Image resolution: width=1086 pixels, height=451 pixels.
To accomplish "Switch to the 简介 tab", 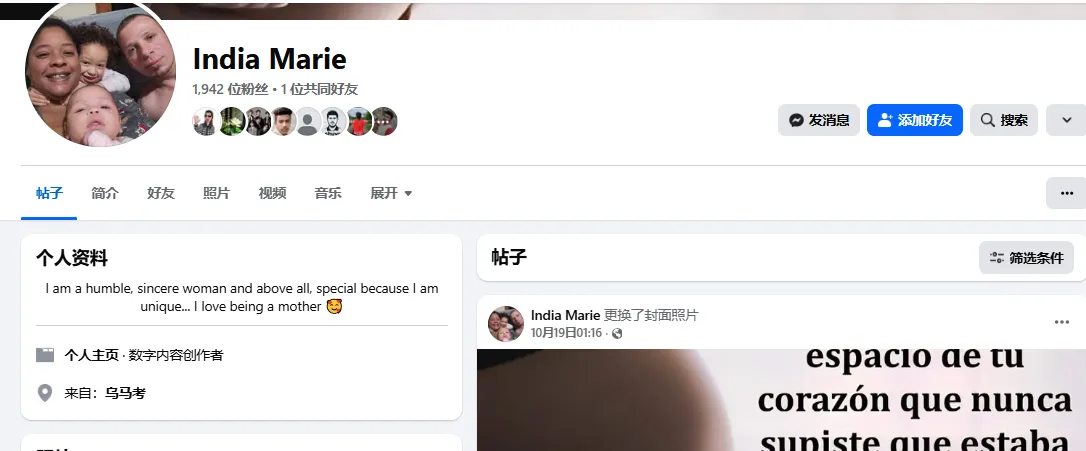I will (x=105, y=193).
